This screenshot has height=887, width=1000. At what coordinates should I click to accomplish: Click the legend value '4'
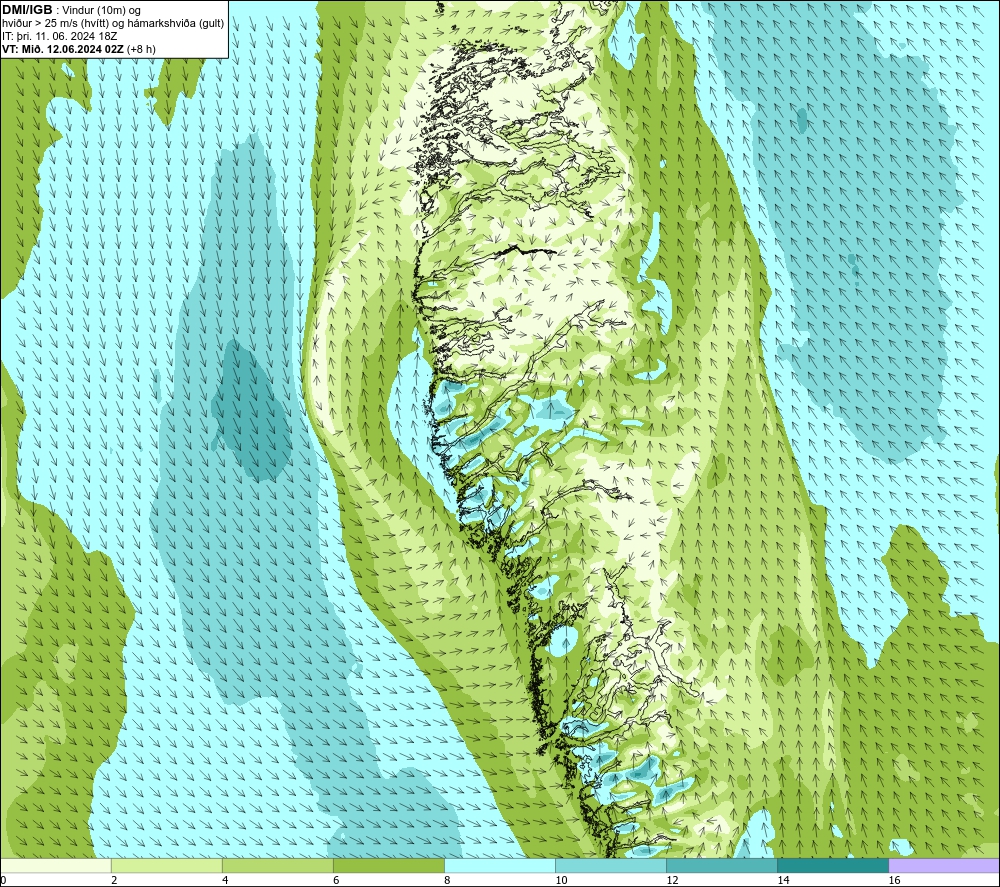(225, 881)
